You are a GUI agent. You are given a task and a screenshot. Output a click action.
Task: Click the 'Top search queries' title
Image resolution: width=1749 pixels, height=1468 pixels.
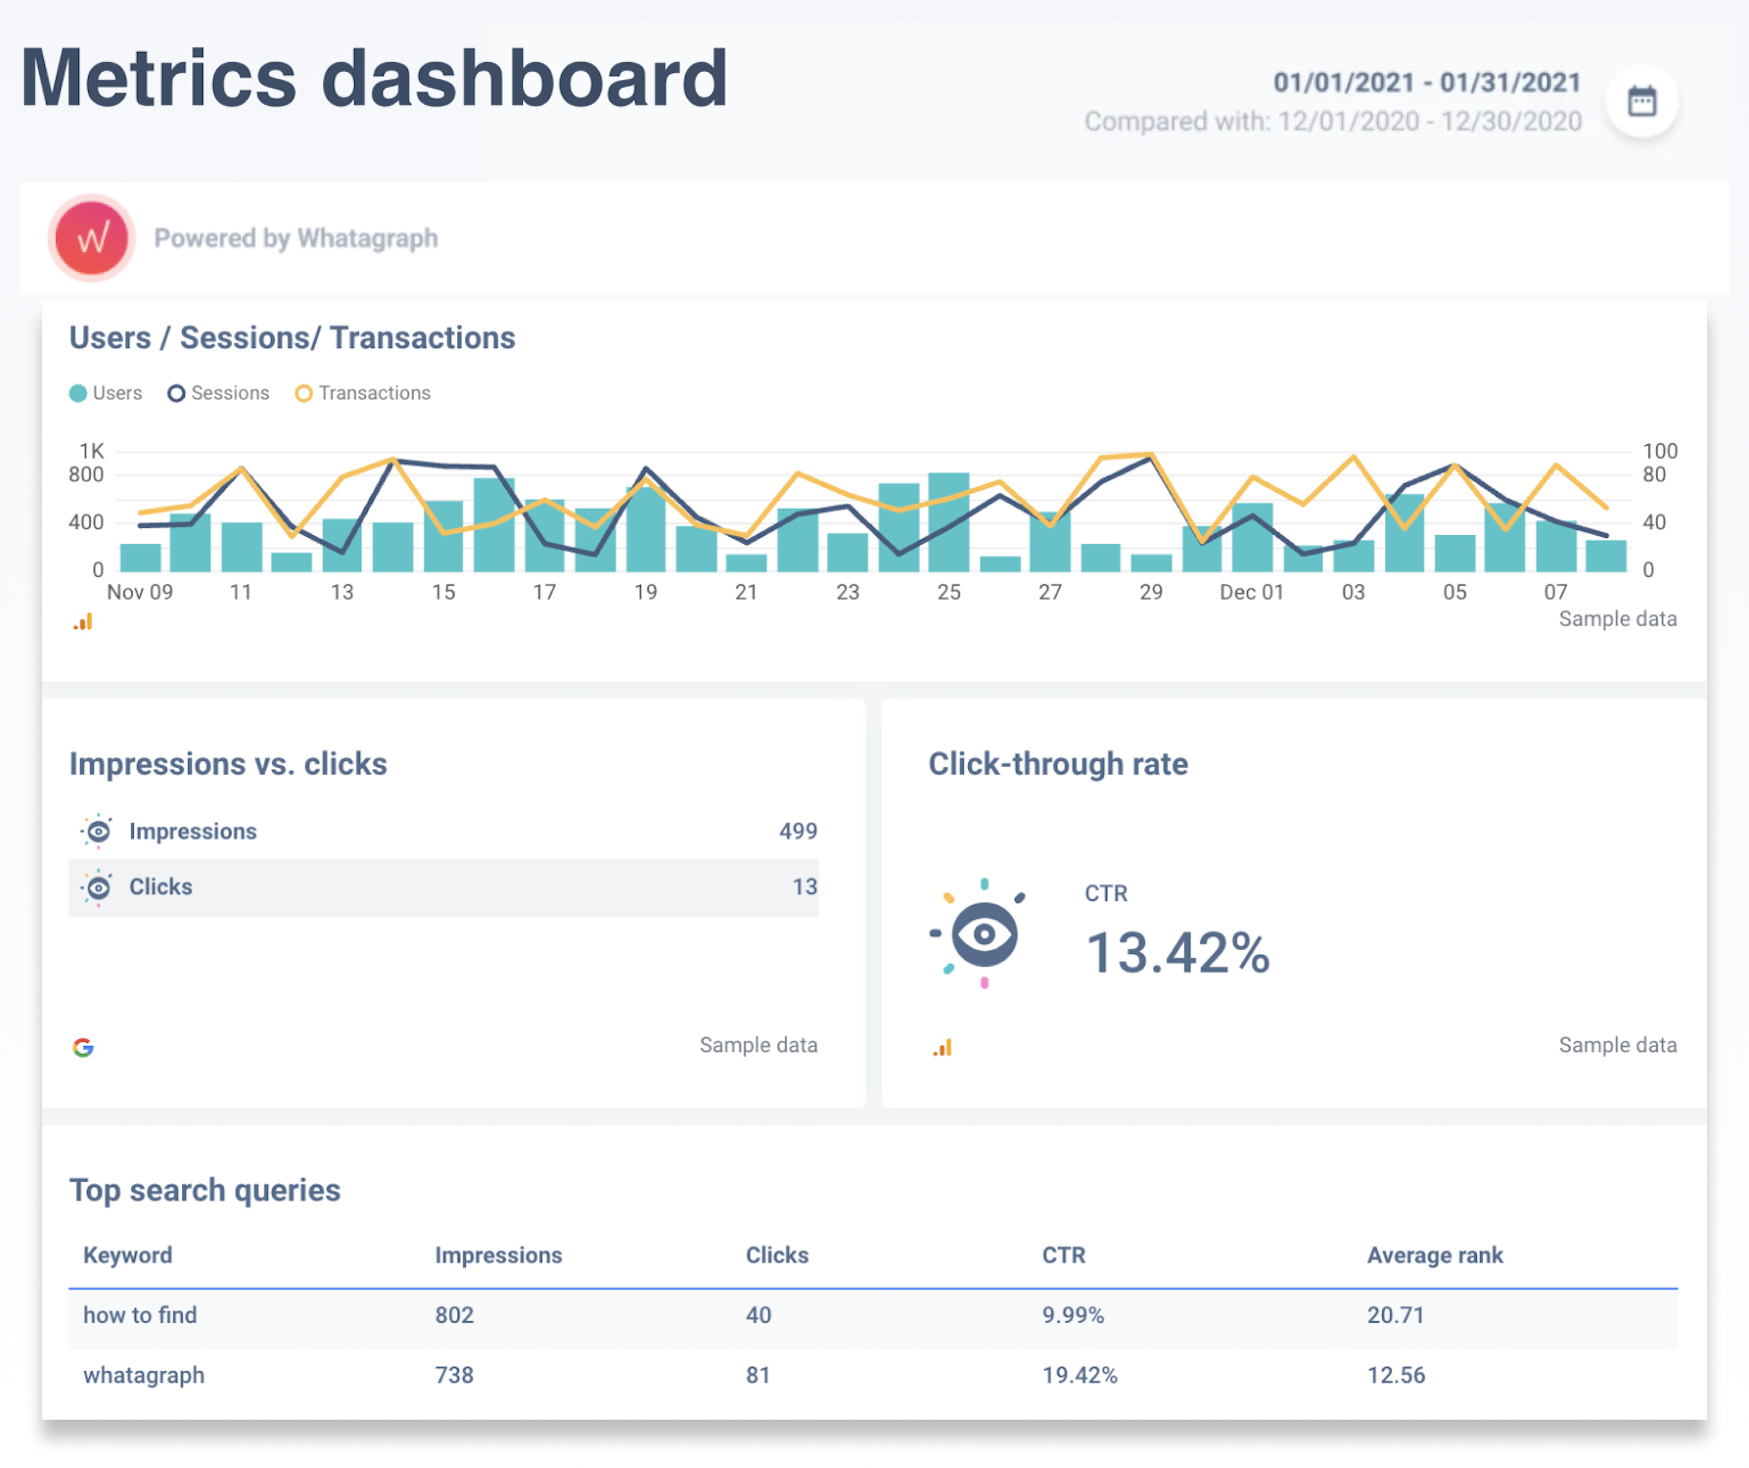pyautogui.click(x=205, y=1190)
